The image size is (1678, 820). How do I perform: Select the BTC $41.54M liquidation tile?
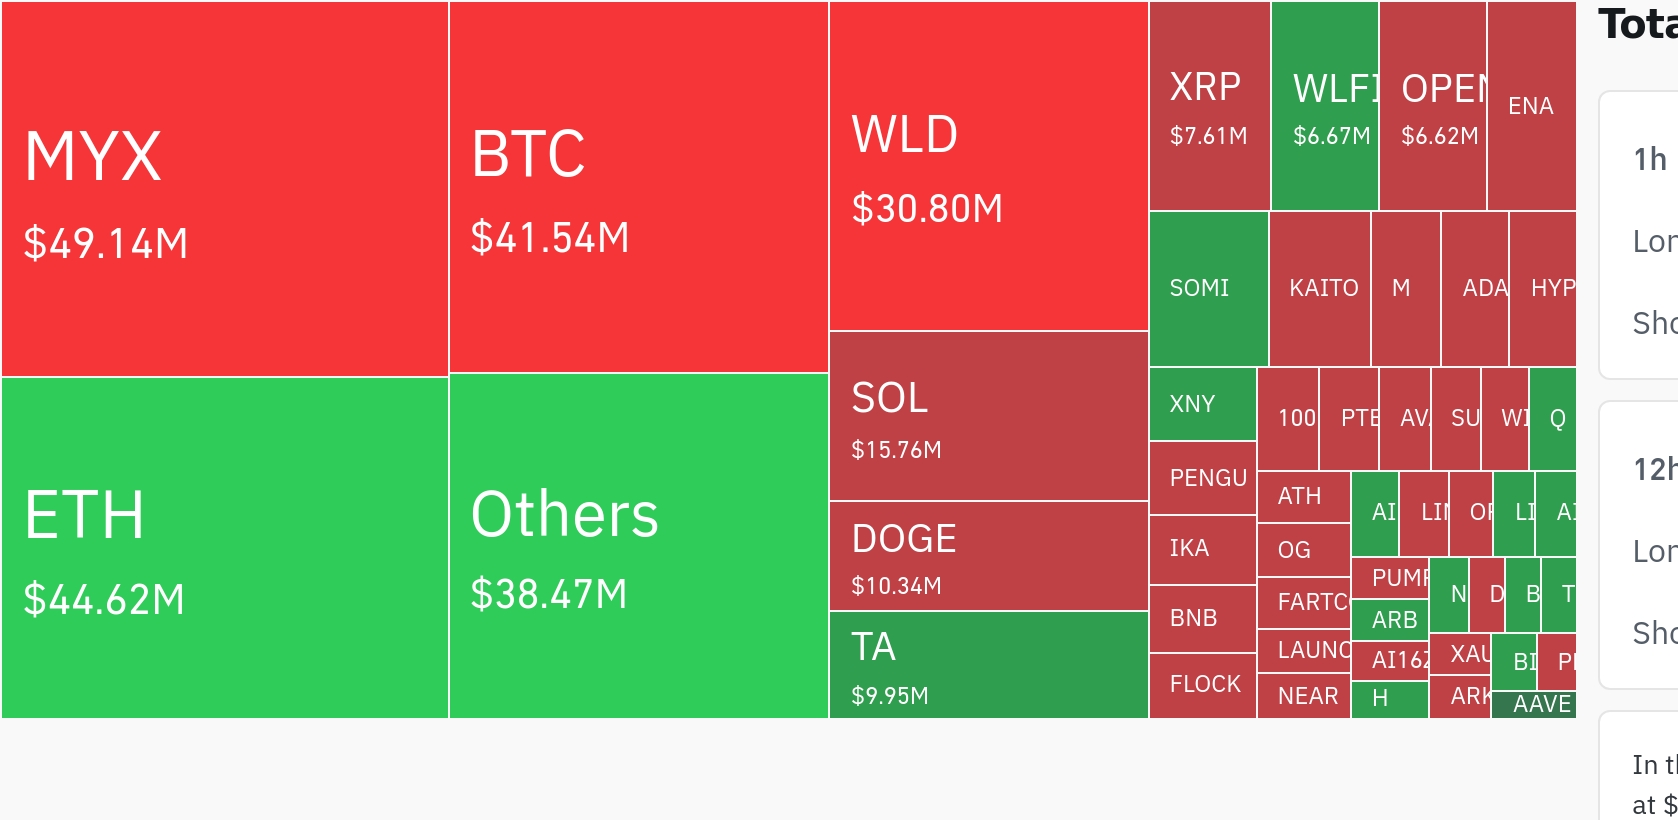point(639,188)
